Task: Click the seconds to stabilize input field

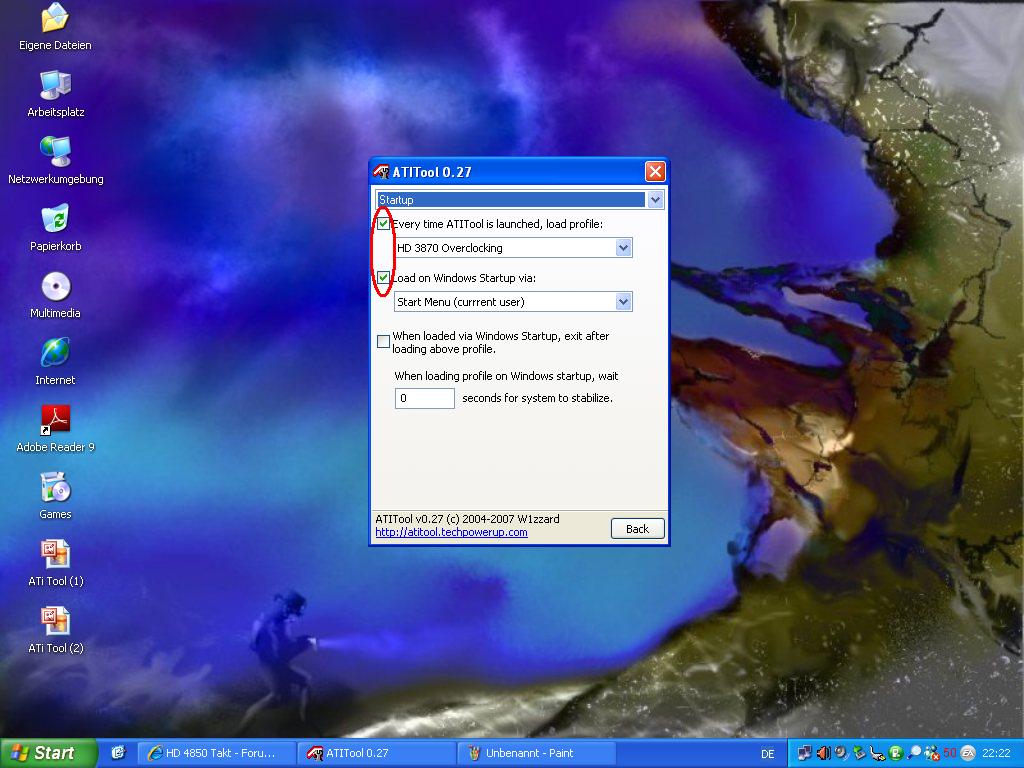Action: pos(424,398)
